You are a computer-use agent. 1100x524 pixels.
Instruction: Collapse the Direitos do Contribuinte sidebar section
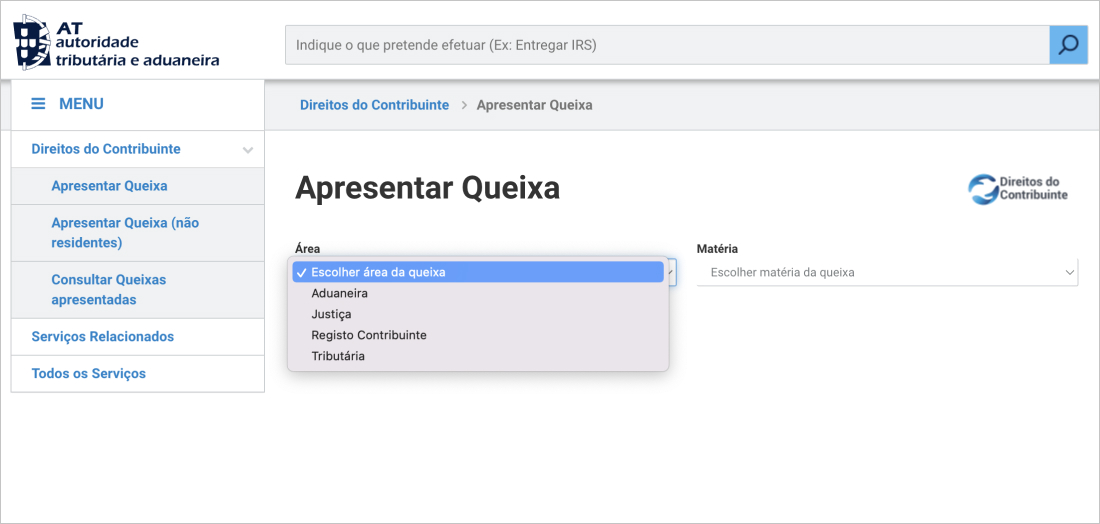click(248, 150)
